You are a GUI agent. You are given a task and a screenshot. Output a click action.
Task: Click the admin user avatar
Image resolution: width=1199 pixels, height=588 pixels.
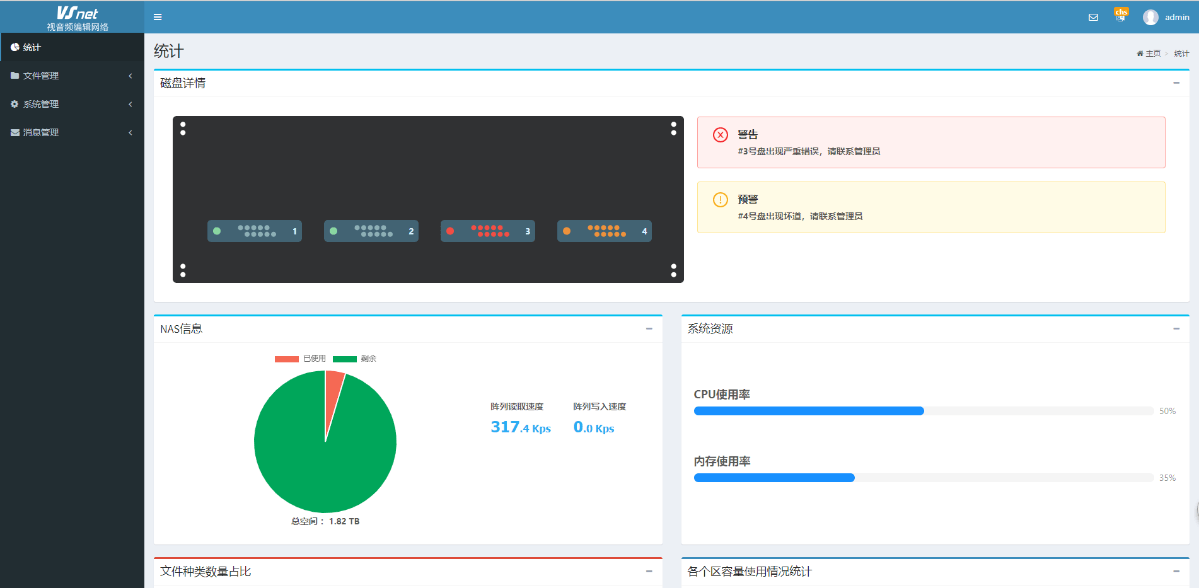[x=1151, y=17]
